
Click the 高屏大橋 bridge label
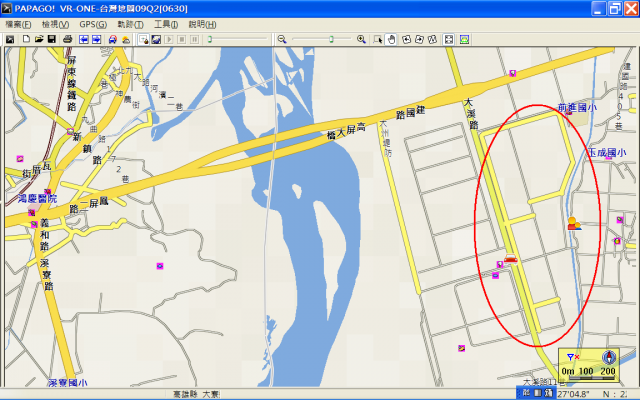tap(346, 131)
